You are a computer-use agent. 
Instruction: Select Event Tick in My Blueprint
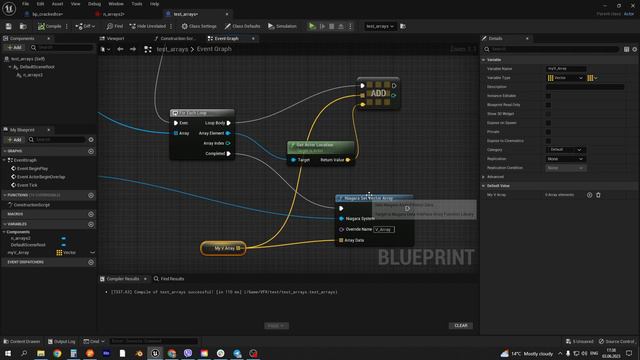[27, 185]
